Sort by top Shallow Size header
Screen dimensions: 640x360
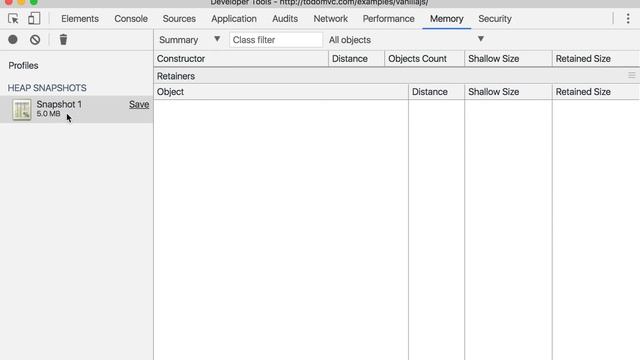point(508,59)
